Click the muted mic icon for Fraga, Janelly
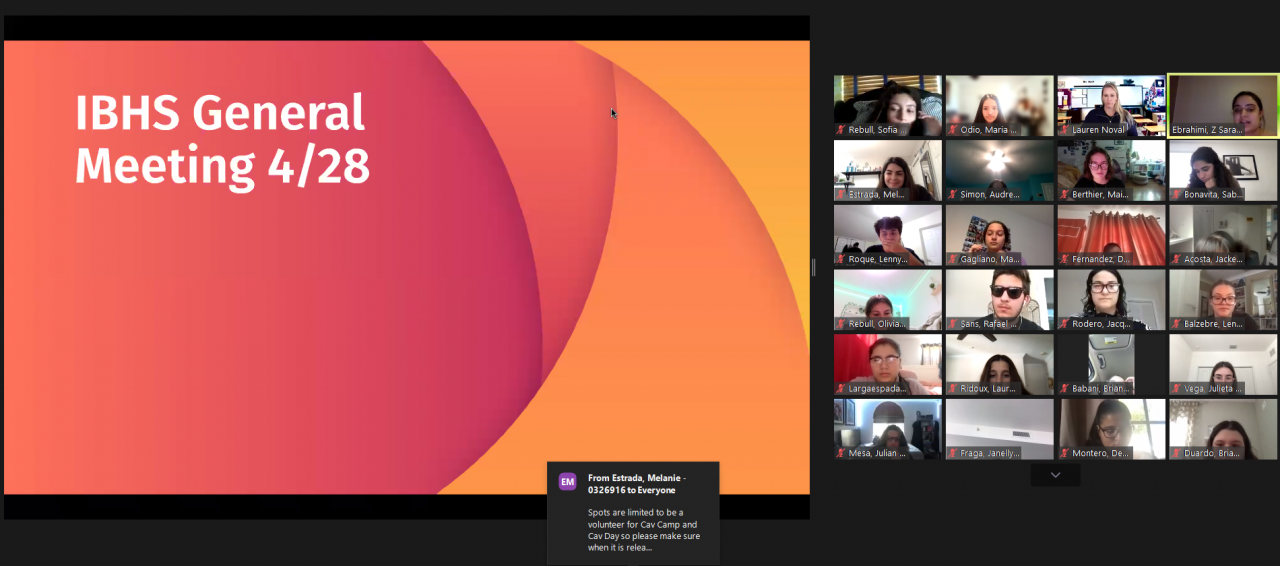Screen dimensions: 1280x566 953,453
